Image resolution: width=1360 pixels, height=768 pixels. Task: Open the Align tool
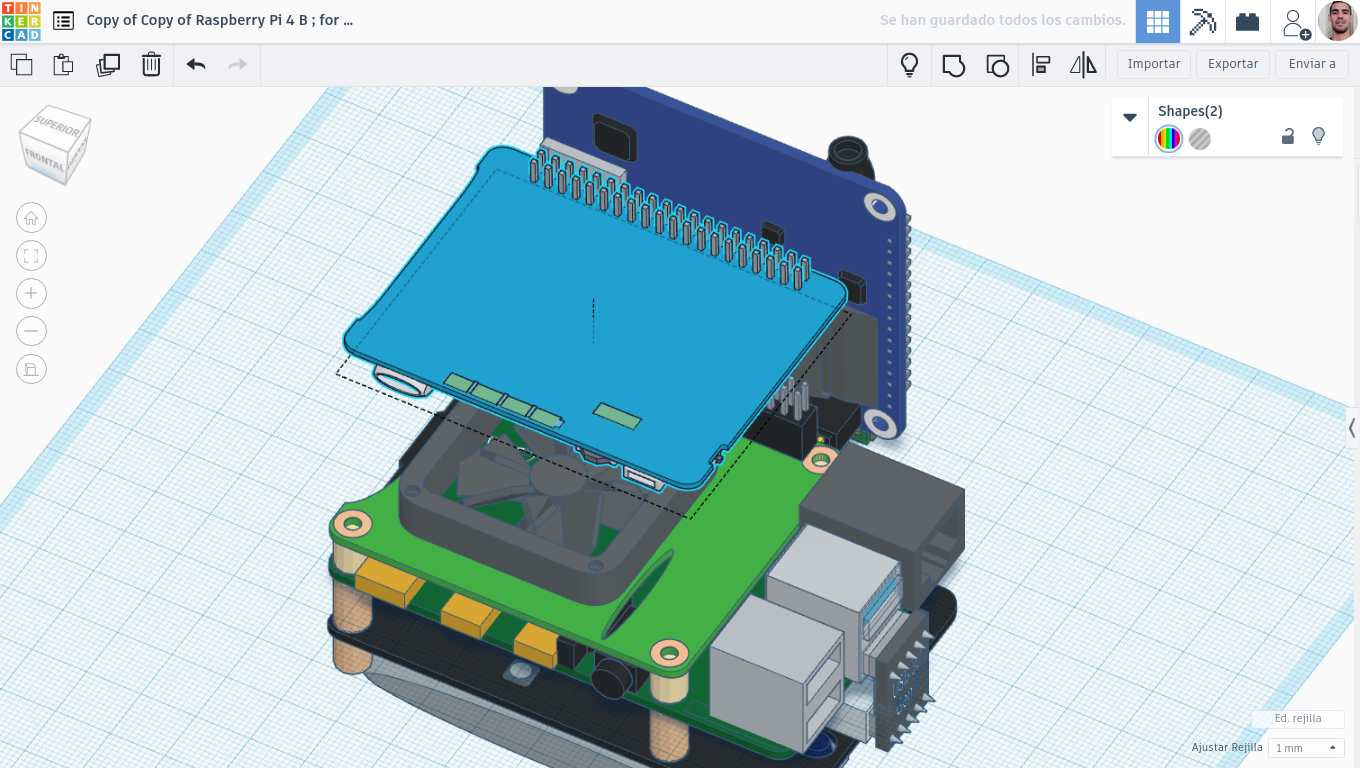tap(1041, 65)
